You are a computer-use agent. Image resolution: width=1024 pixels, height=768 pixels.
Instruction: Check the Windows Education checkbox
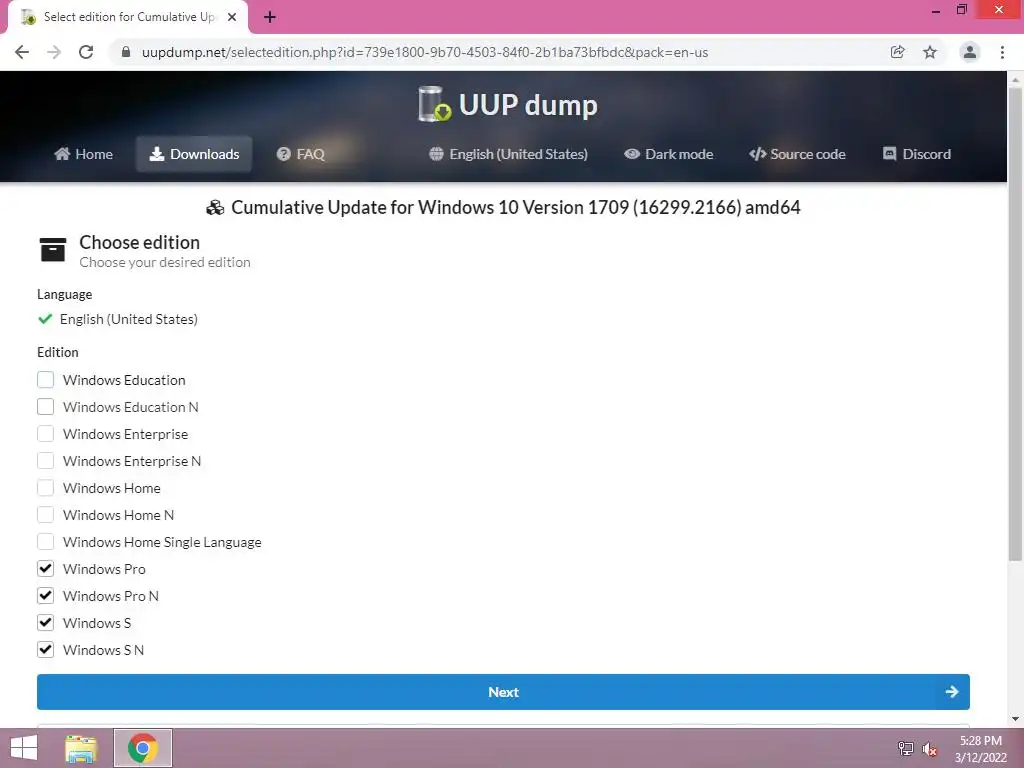(46, 379)
